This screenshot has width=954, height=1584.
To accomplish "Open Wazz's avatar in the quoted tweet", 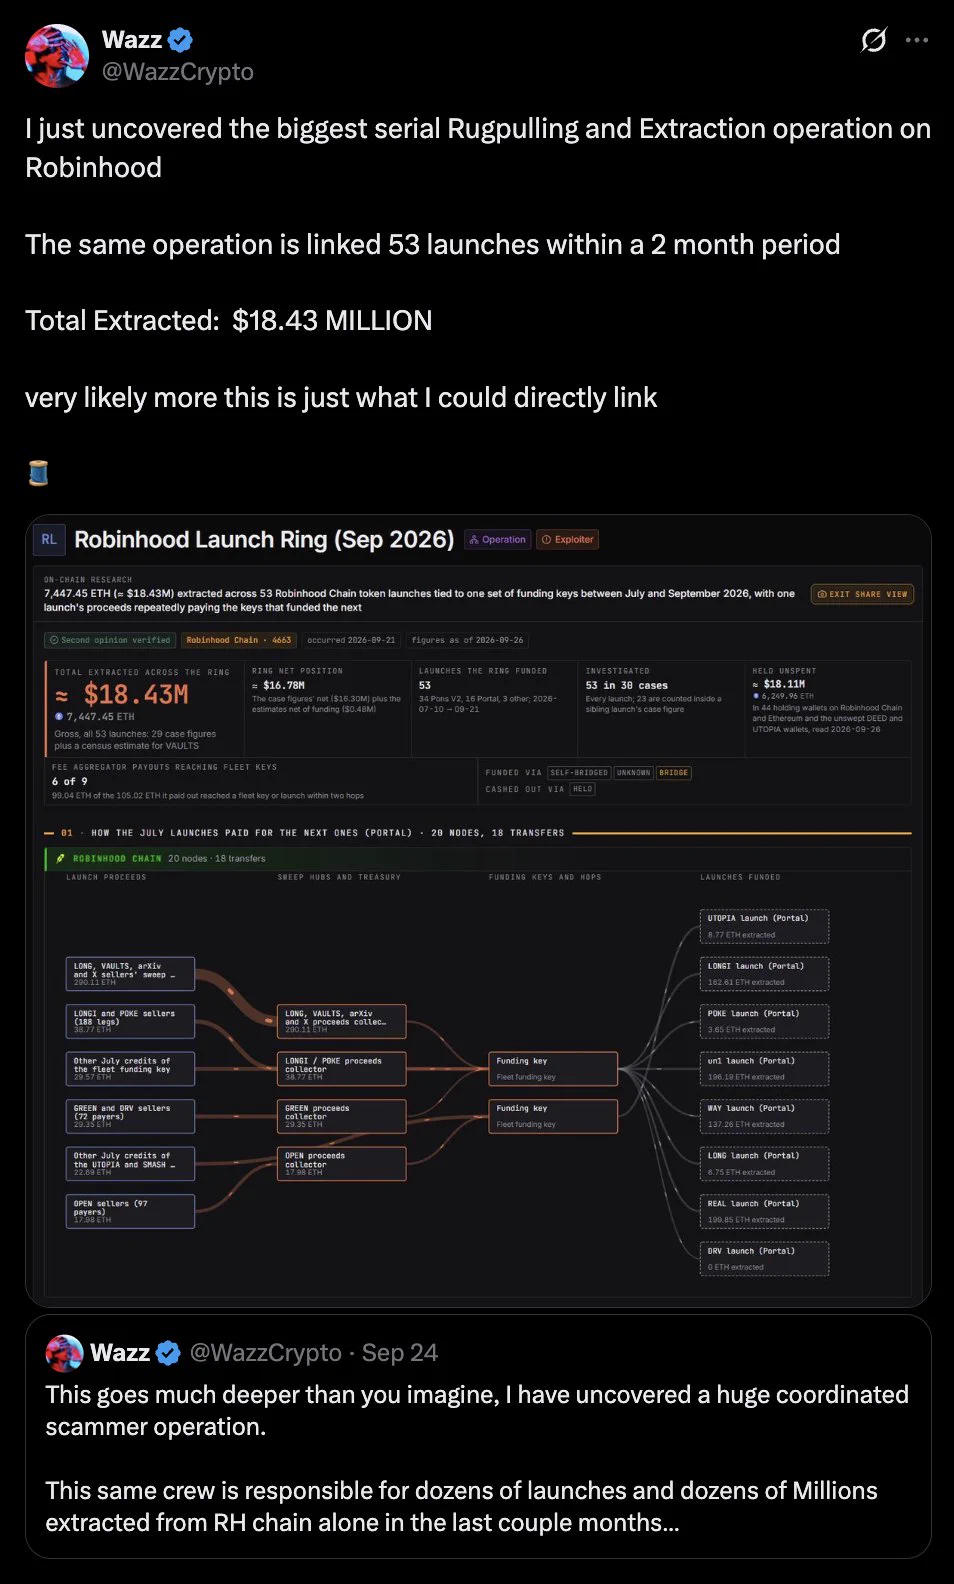I will point(64,1352).
